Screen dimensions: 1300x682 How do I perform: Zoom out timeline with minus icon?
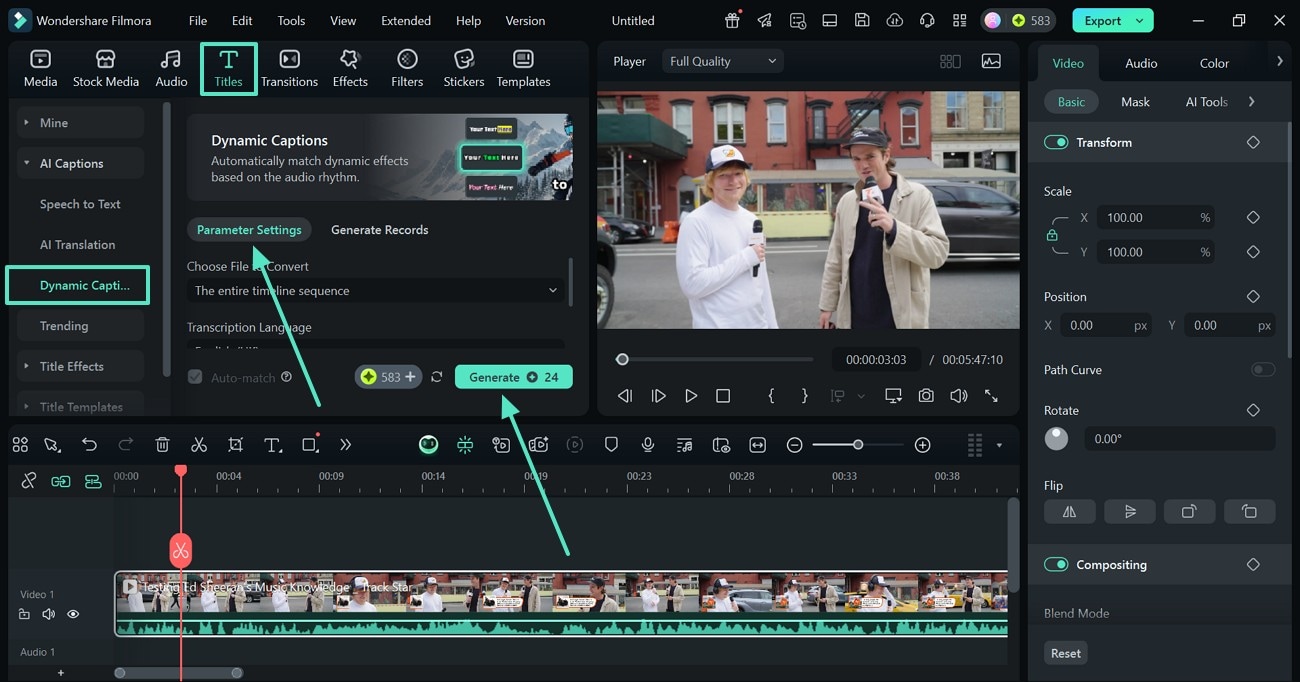[794, 445]
